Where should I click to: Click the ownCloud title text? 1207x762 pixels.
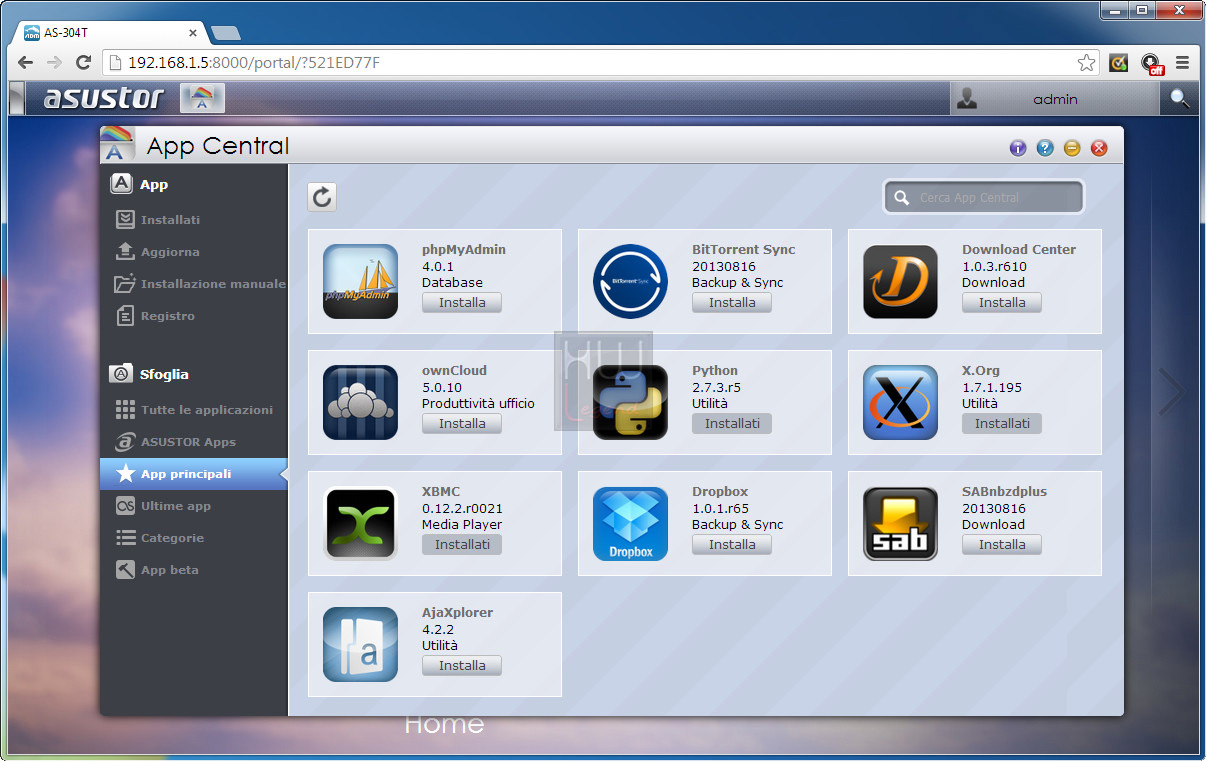pos(454,371)
